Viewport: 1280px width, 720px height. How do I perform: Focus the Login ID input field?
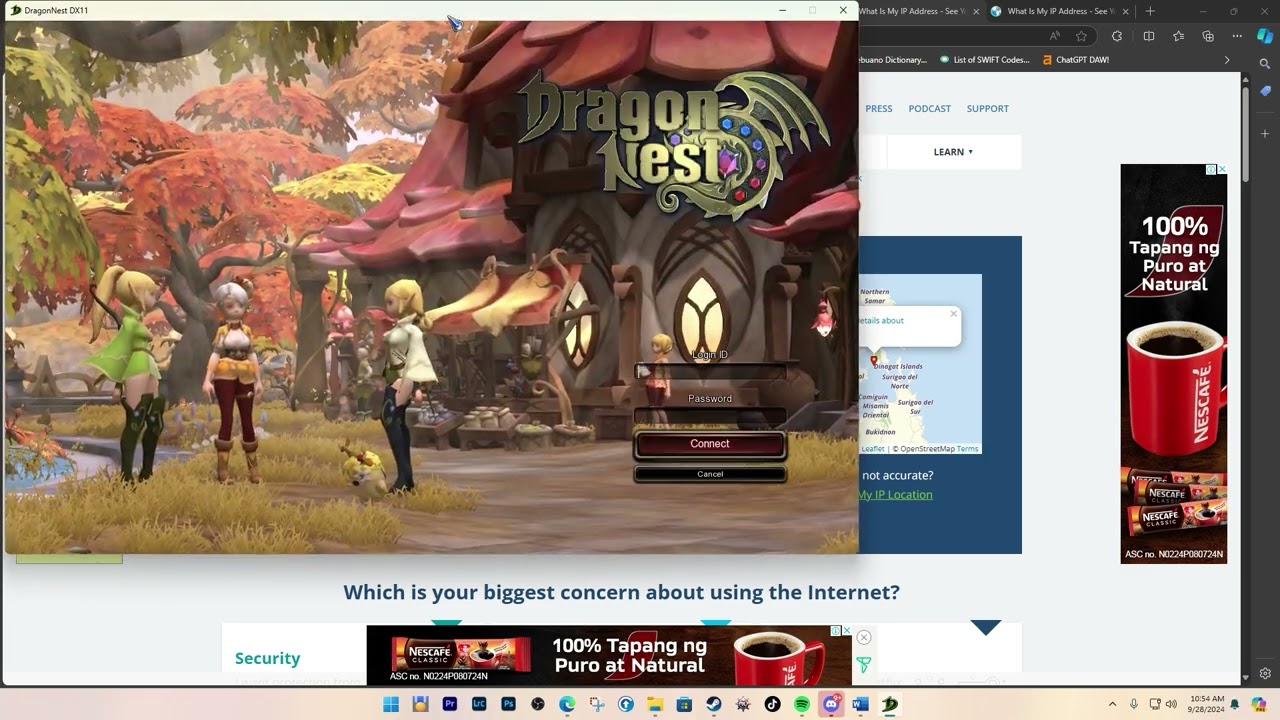point(710,372)
